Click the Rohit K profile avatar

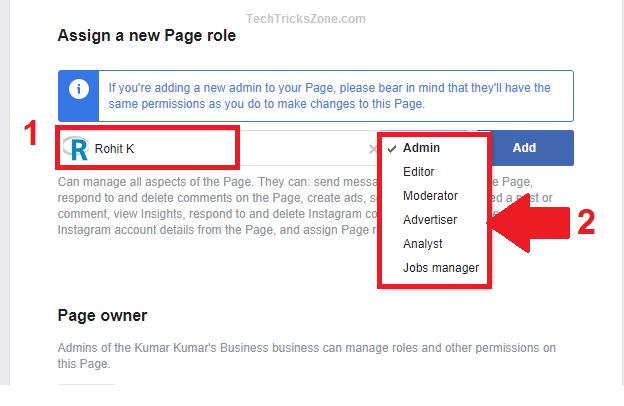pos(75,149)
